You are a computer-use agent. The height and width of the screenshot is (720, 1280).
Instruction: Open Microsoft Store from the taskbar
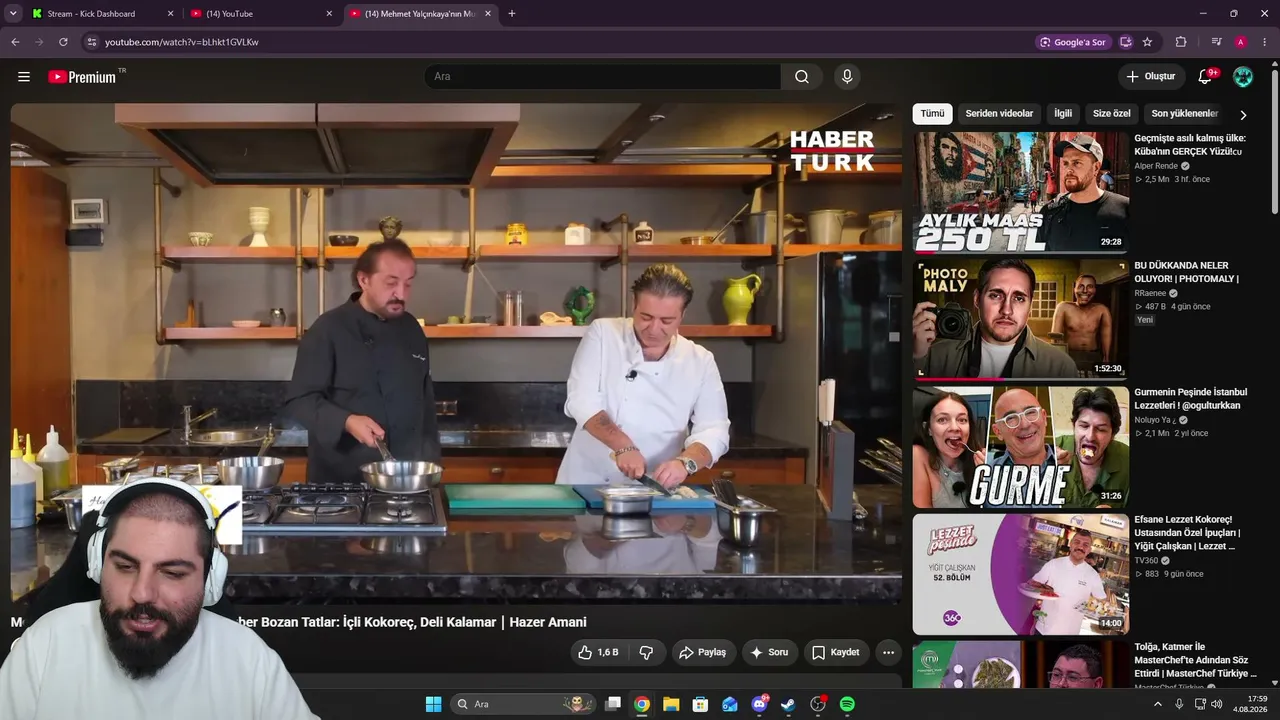(701, 704)
